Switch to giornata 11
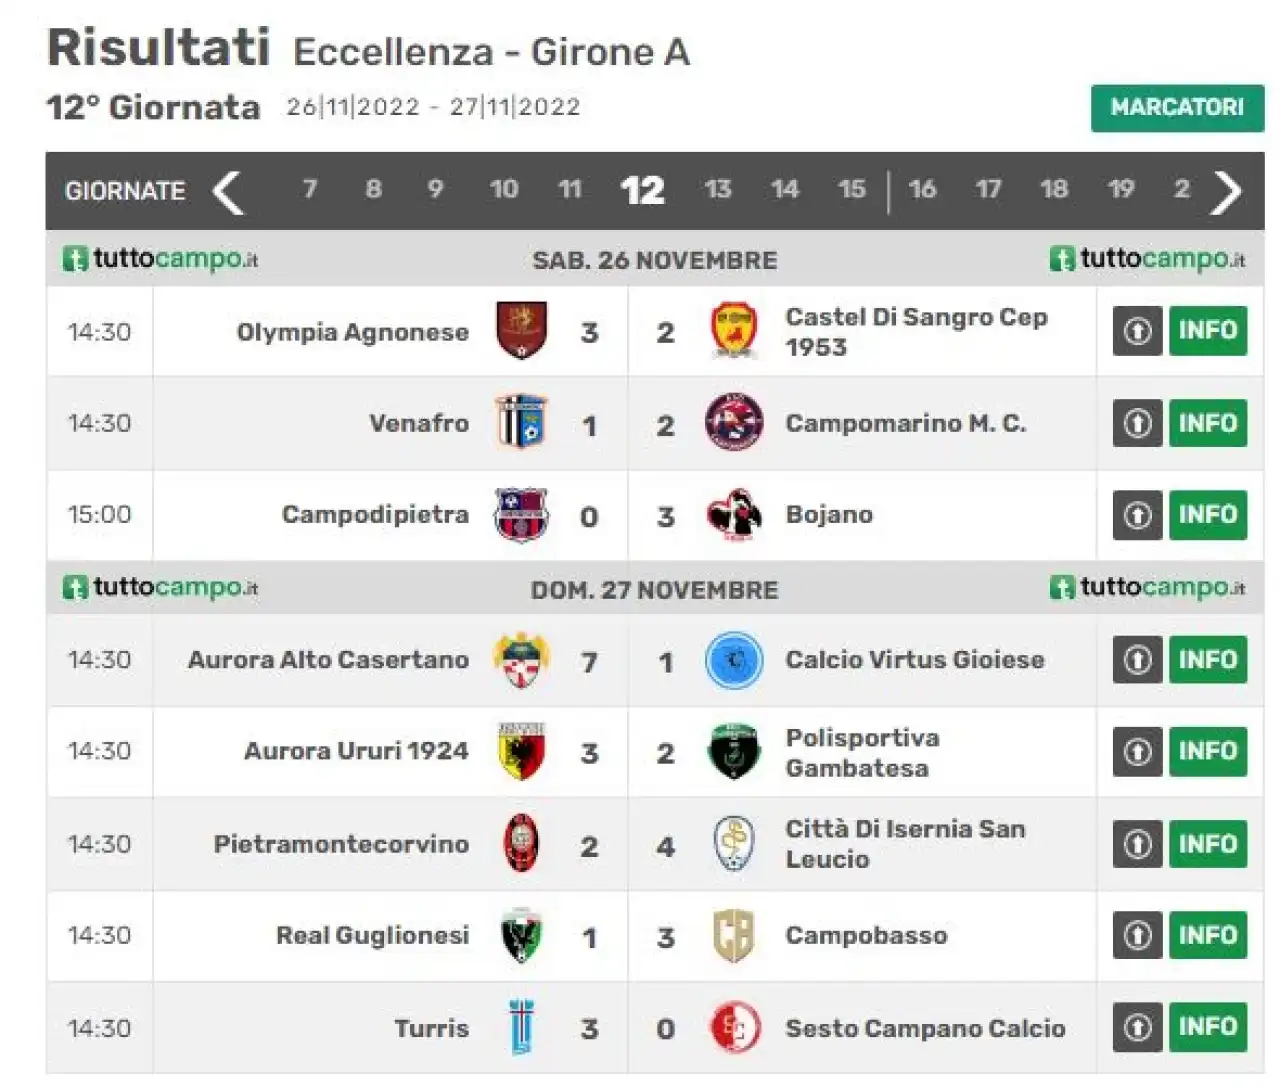 (x=570, y=190)
